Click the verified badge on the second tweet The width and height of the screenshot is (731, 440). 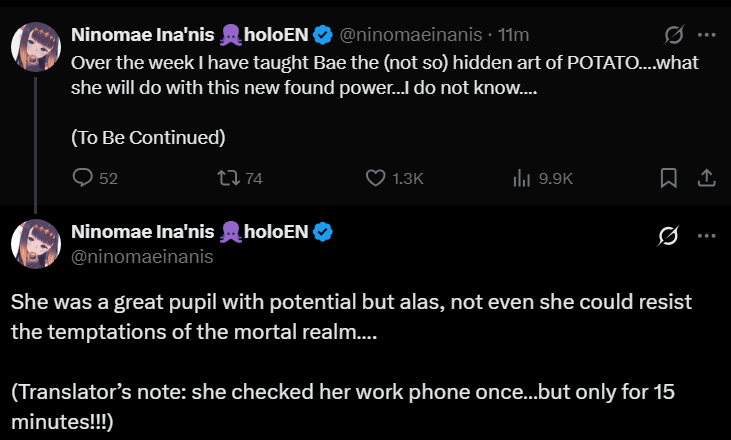323,233
